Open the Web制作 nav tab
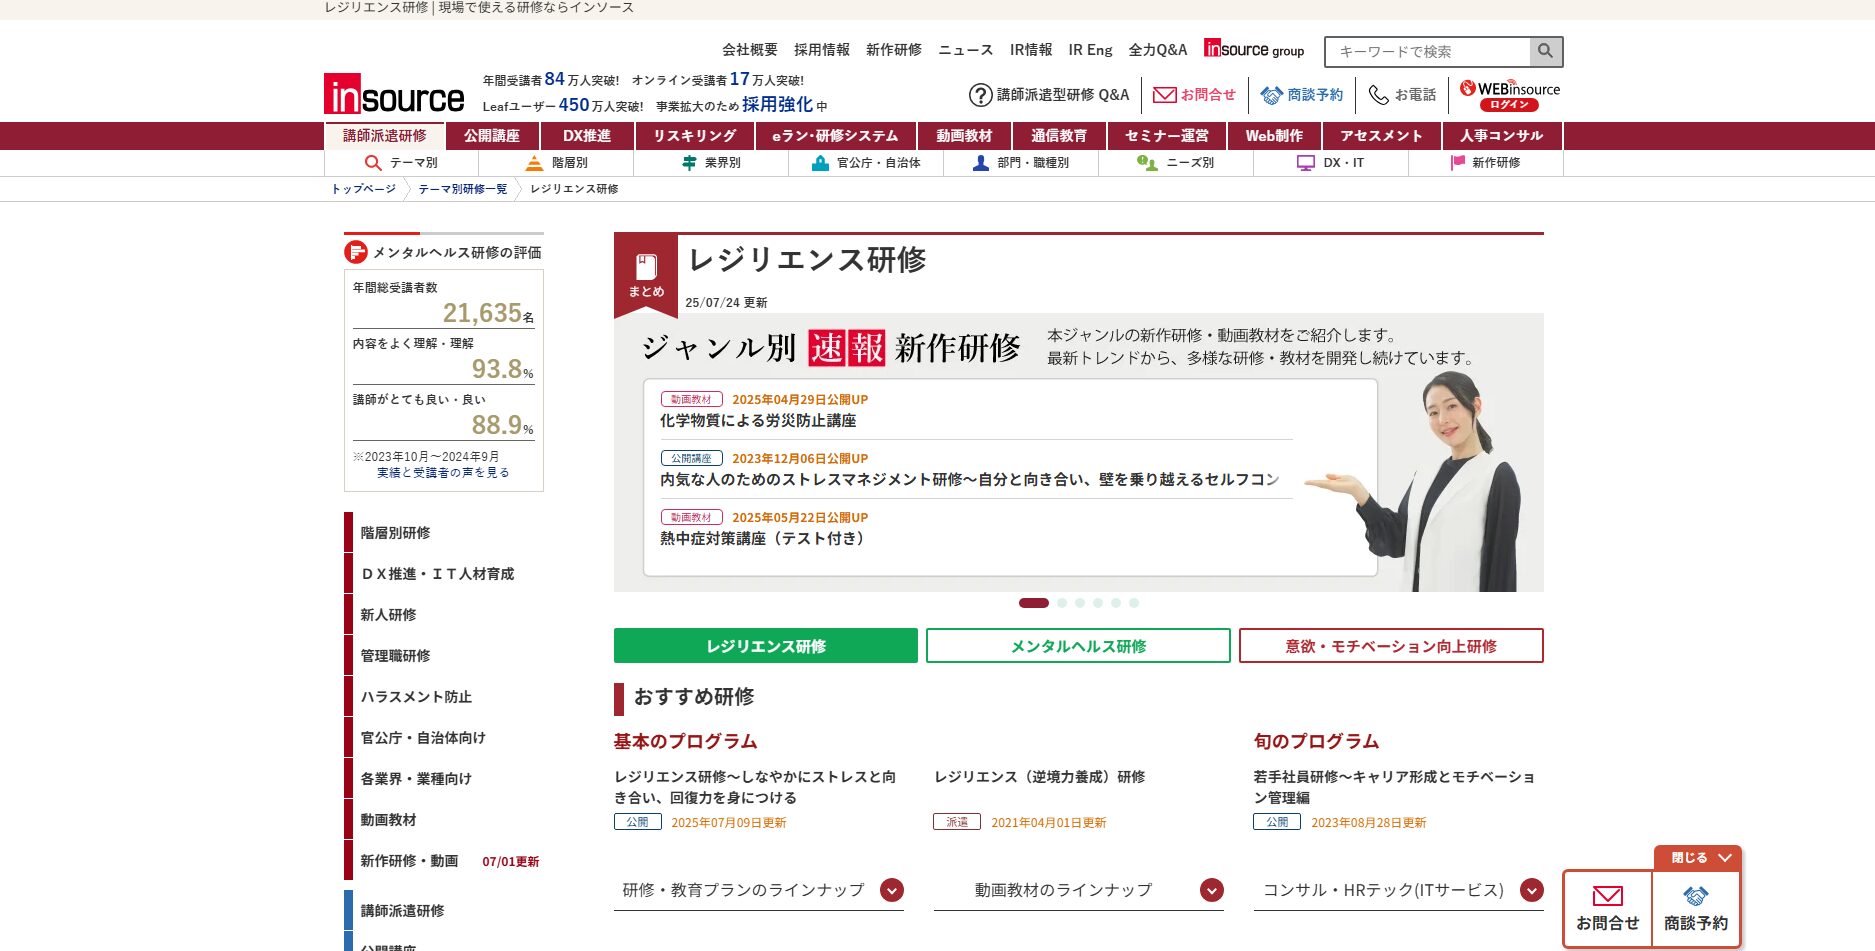Viewport: 1875px width, 951px height. click(x=1274, y=136)
